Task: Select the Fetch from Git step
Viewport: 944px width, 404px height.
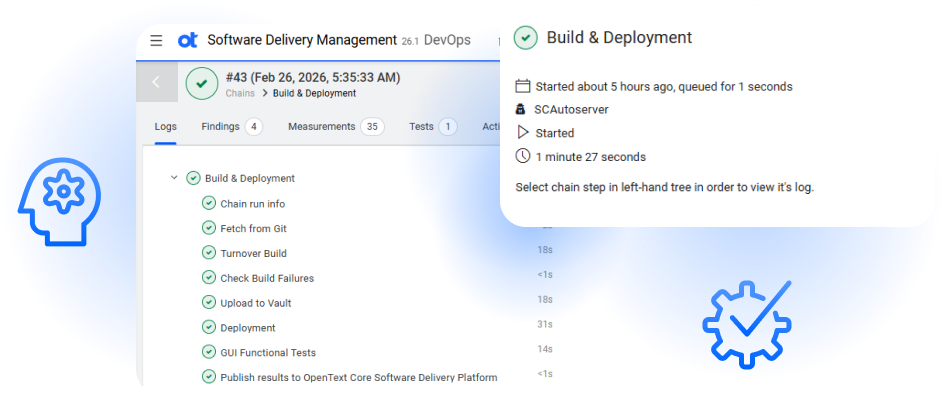Action: pos(253,229)
